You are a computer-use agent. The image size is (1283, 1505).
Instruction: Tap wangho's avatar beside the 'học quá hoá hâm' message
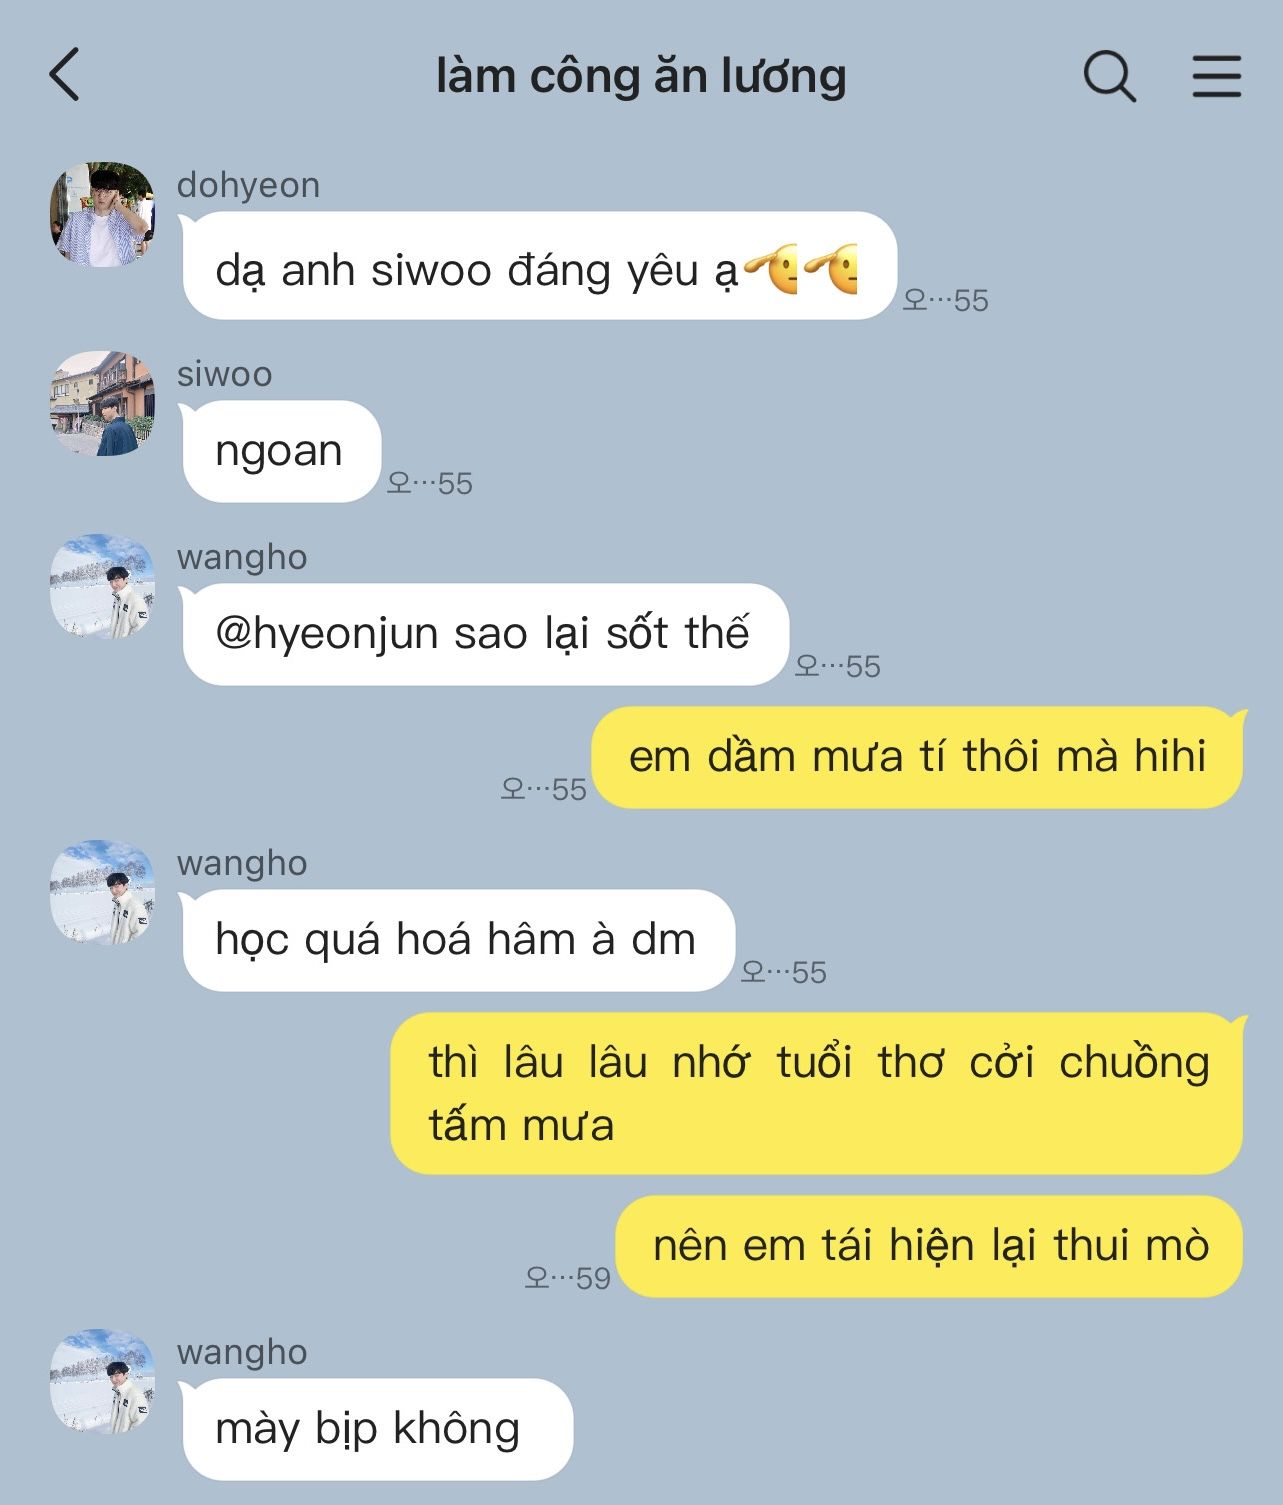pos(102,892)
